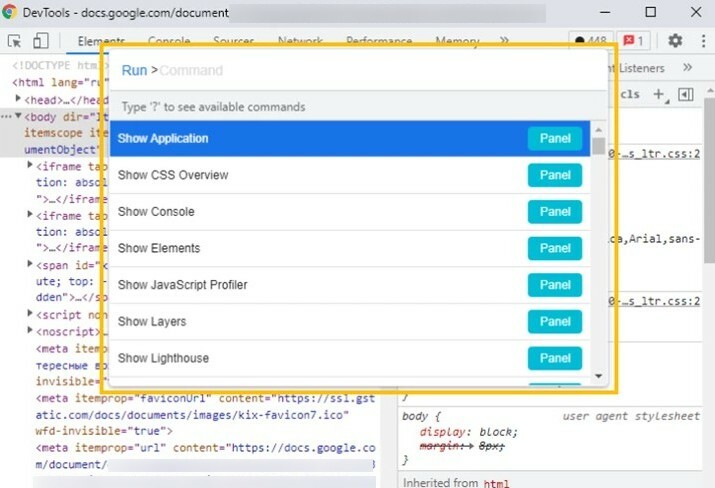This screenshot has width=715, height=488.
Task: Select the DOCTYPE html line
Action: [59, 66]
